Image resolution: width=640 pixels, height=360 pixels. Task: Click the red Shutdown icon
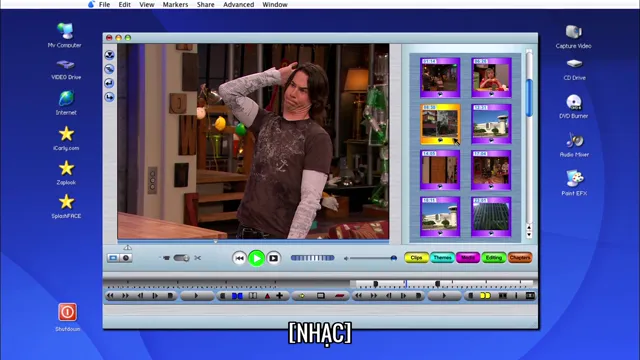point(67,312)
